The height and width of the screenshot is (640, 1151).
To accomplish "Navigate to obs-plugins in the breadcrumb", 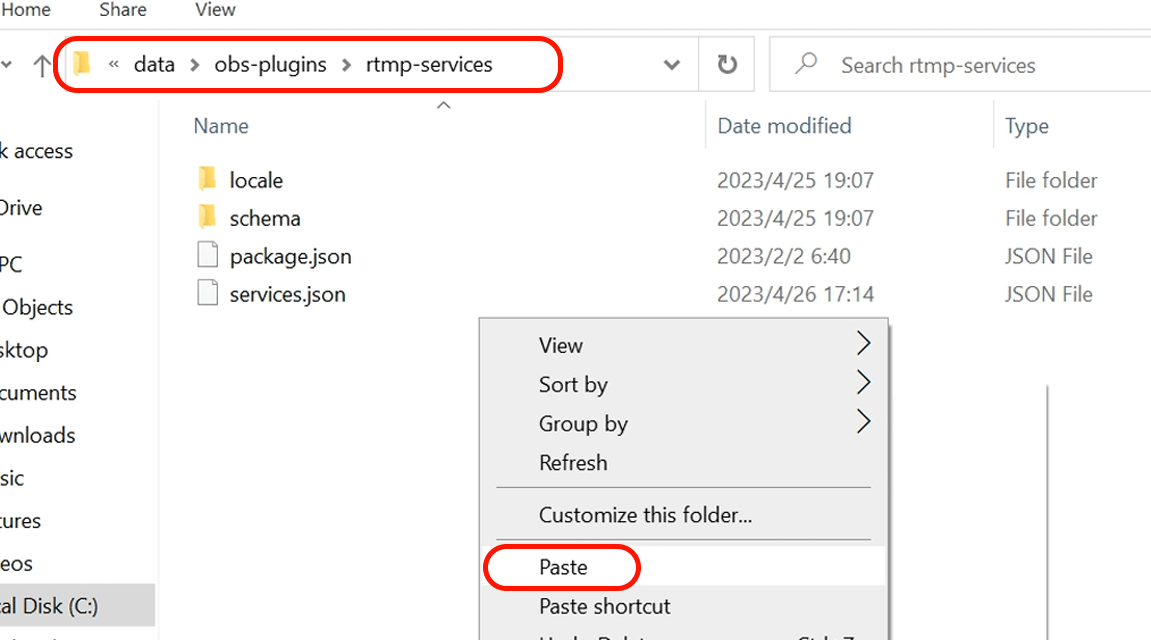I will (x=270, y=65).
